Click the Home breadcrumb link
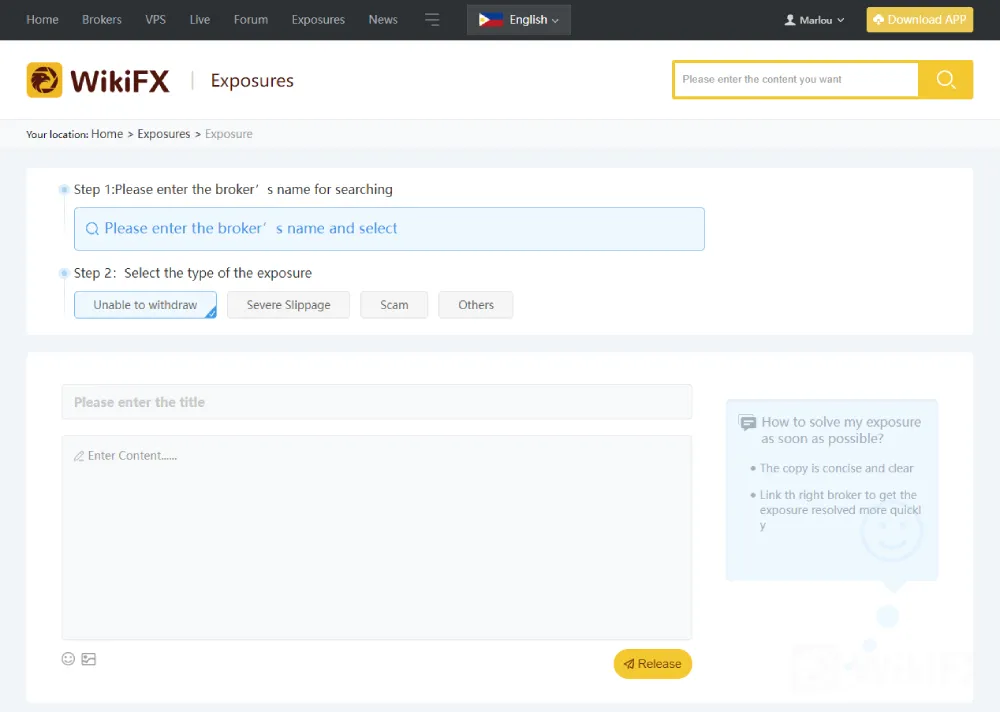Viewport: 1000px width, 712px height. click(x=107, y=134)
